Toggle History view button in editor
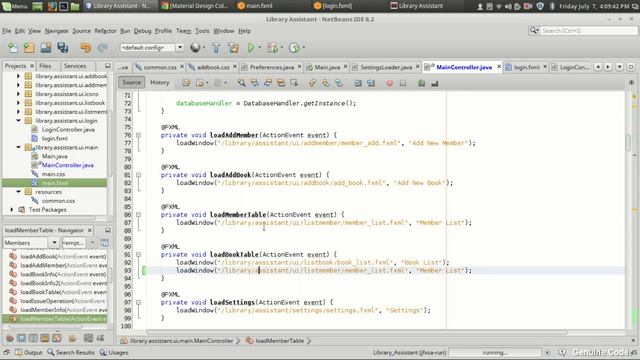 (160, 82)
